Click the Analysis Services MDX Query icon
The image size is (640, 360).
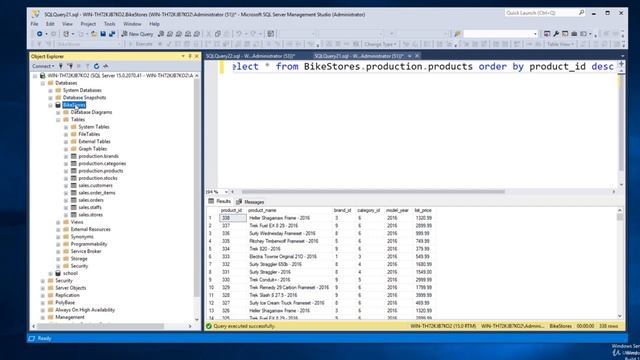[x=170, y=34]
